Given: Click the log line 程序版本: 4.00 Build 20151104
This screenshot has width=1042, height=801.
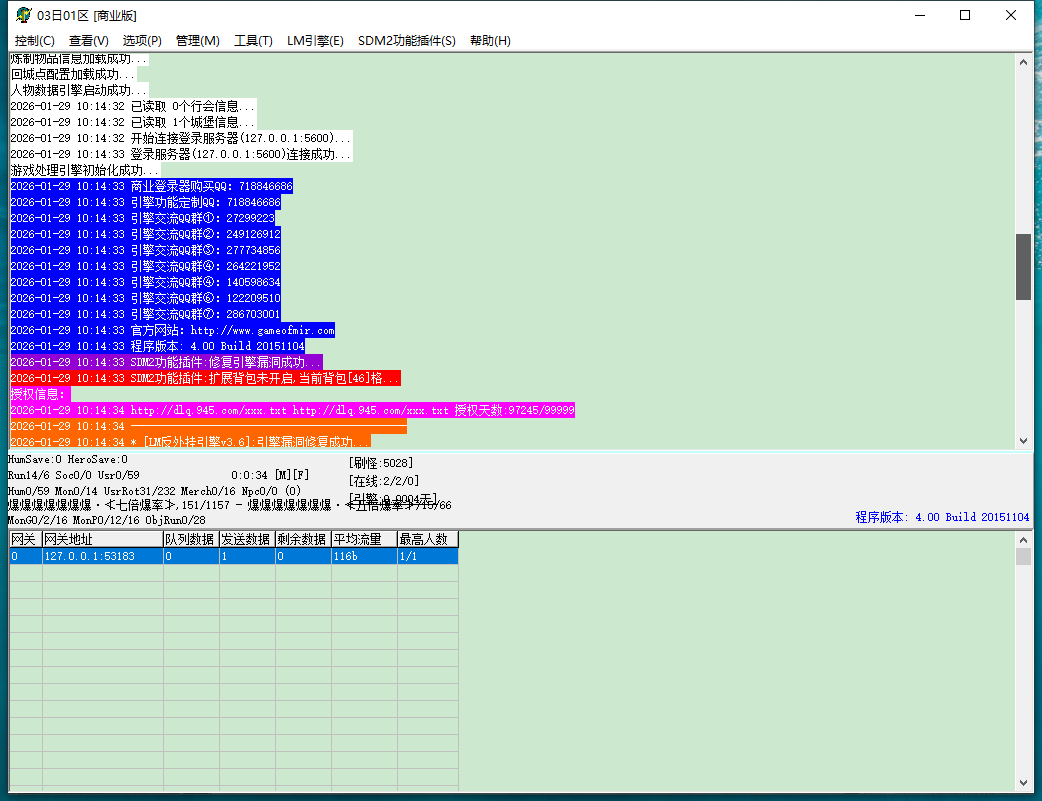Looking at the screenshot, I should [x=157, y=346].
